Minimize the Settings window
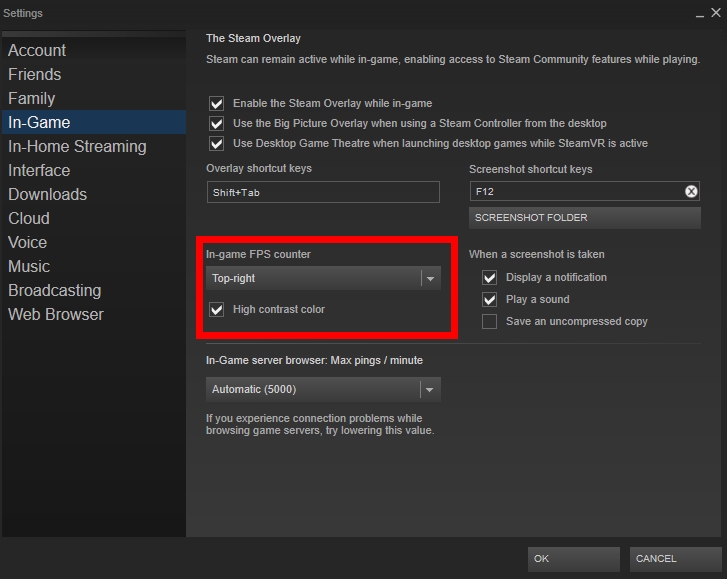The image size is (727, 579). point(700,14)
